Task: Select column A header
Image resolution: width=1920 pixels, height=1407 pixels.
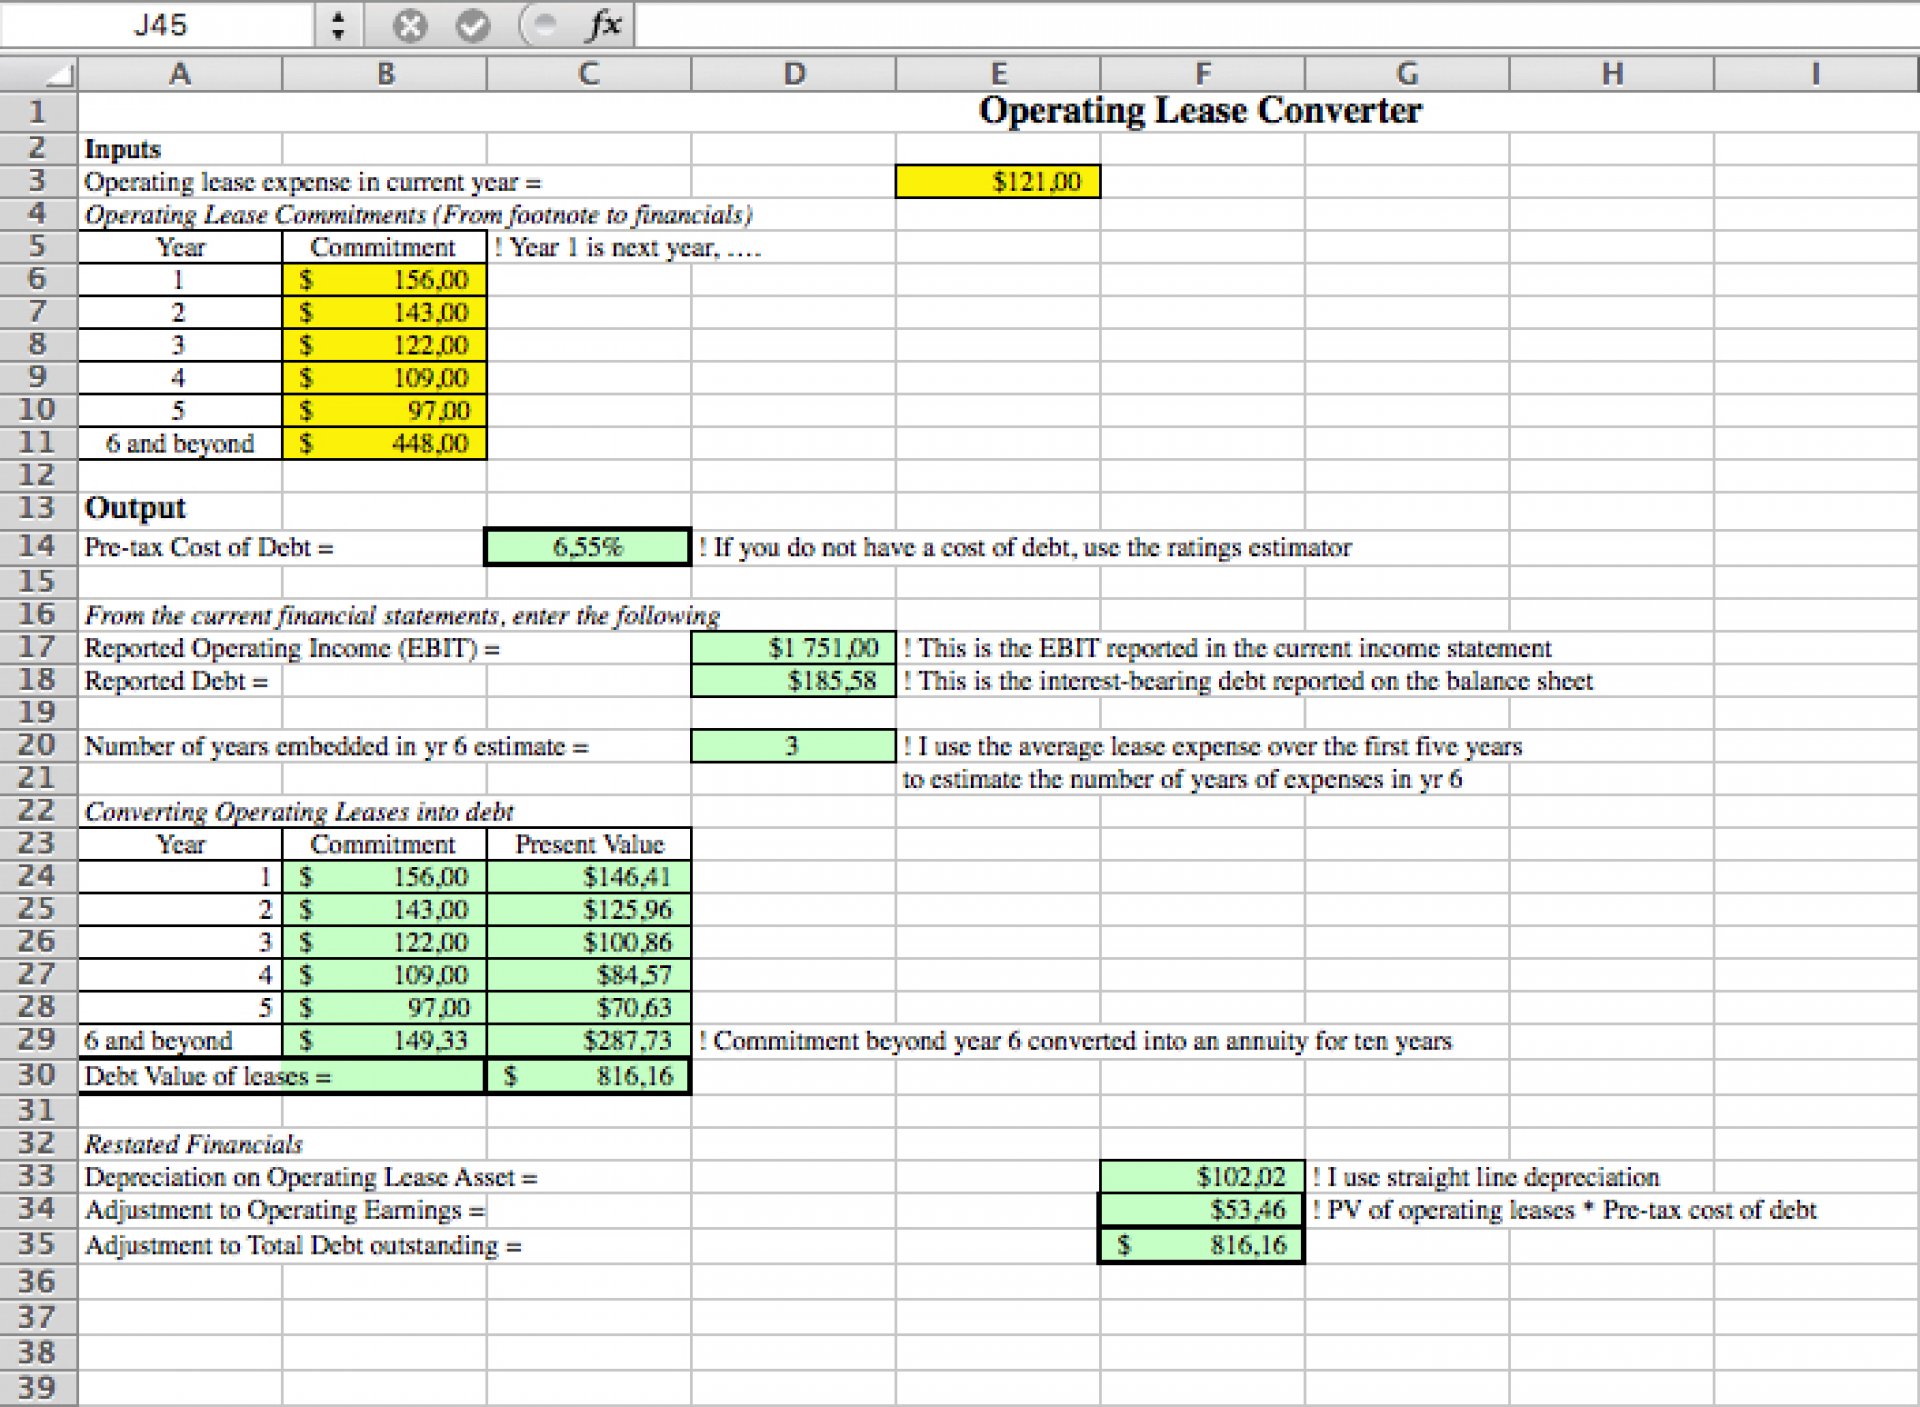Action: pyautogui.click(x=180, y=74)
